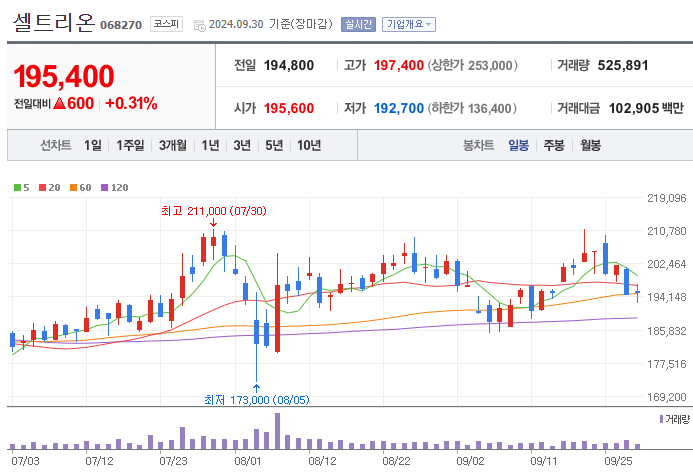Click the calendar icon beside 2024.09.30
The width and height of the screenshot is (693, 476).
click(x=200, y=26)
